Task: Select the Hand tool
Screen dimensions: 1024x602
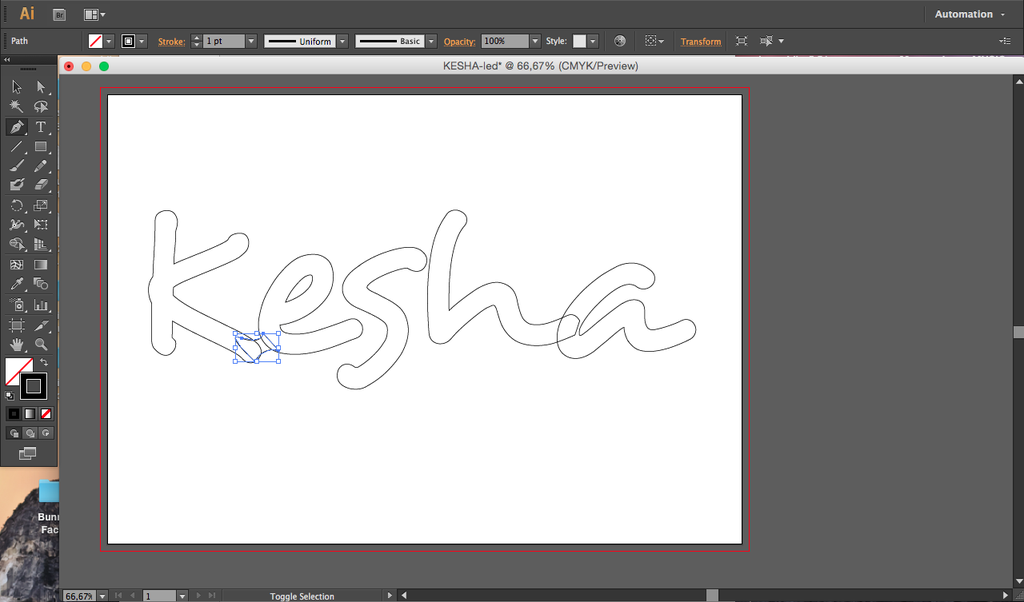Action: pos(16,344)
